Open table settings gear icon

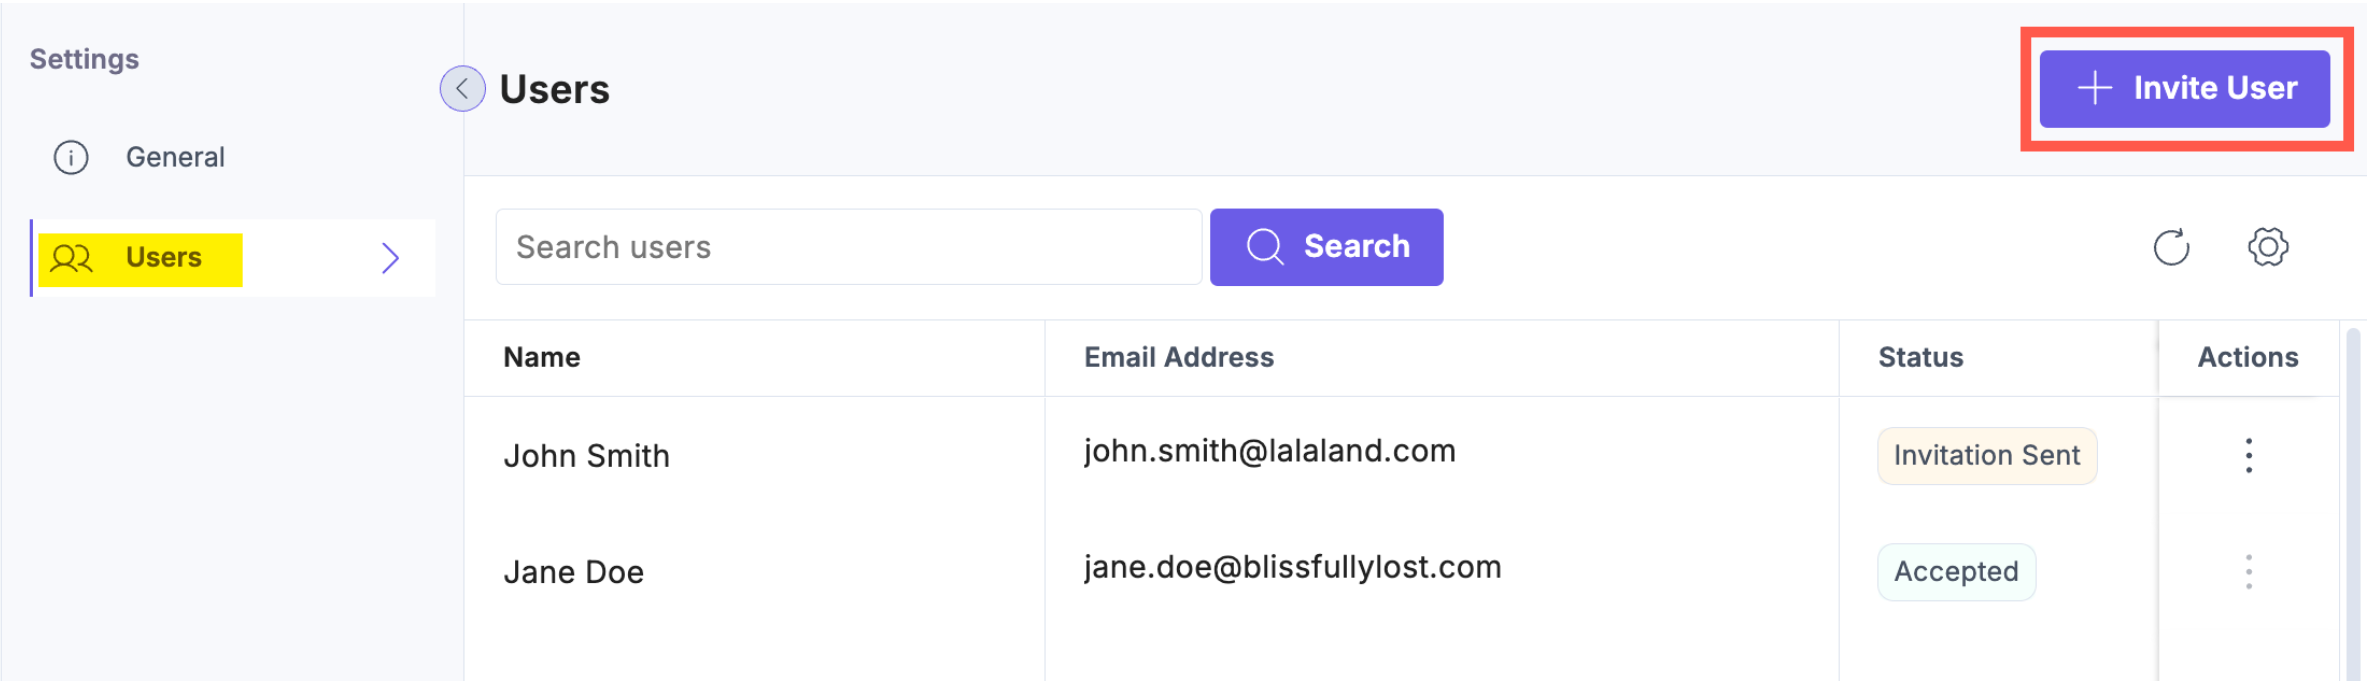pyautogui.click(x=2267, y=247)
